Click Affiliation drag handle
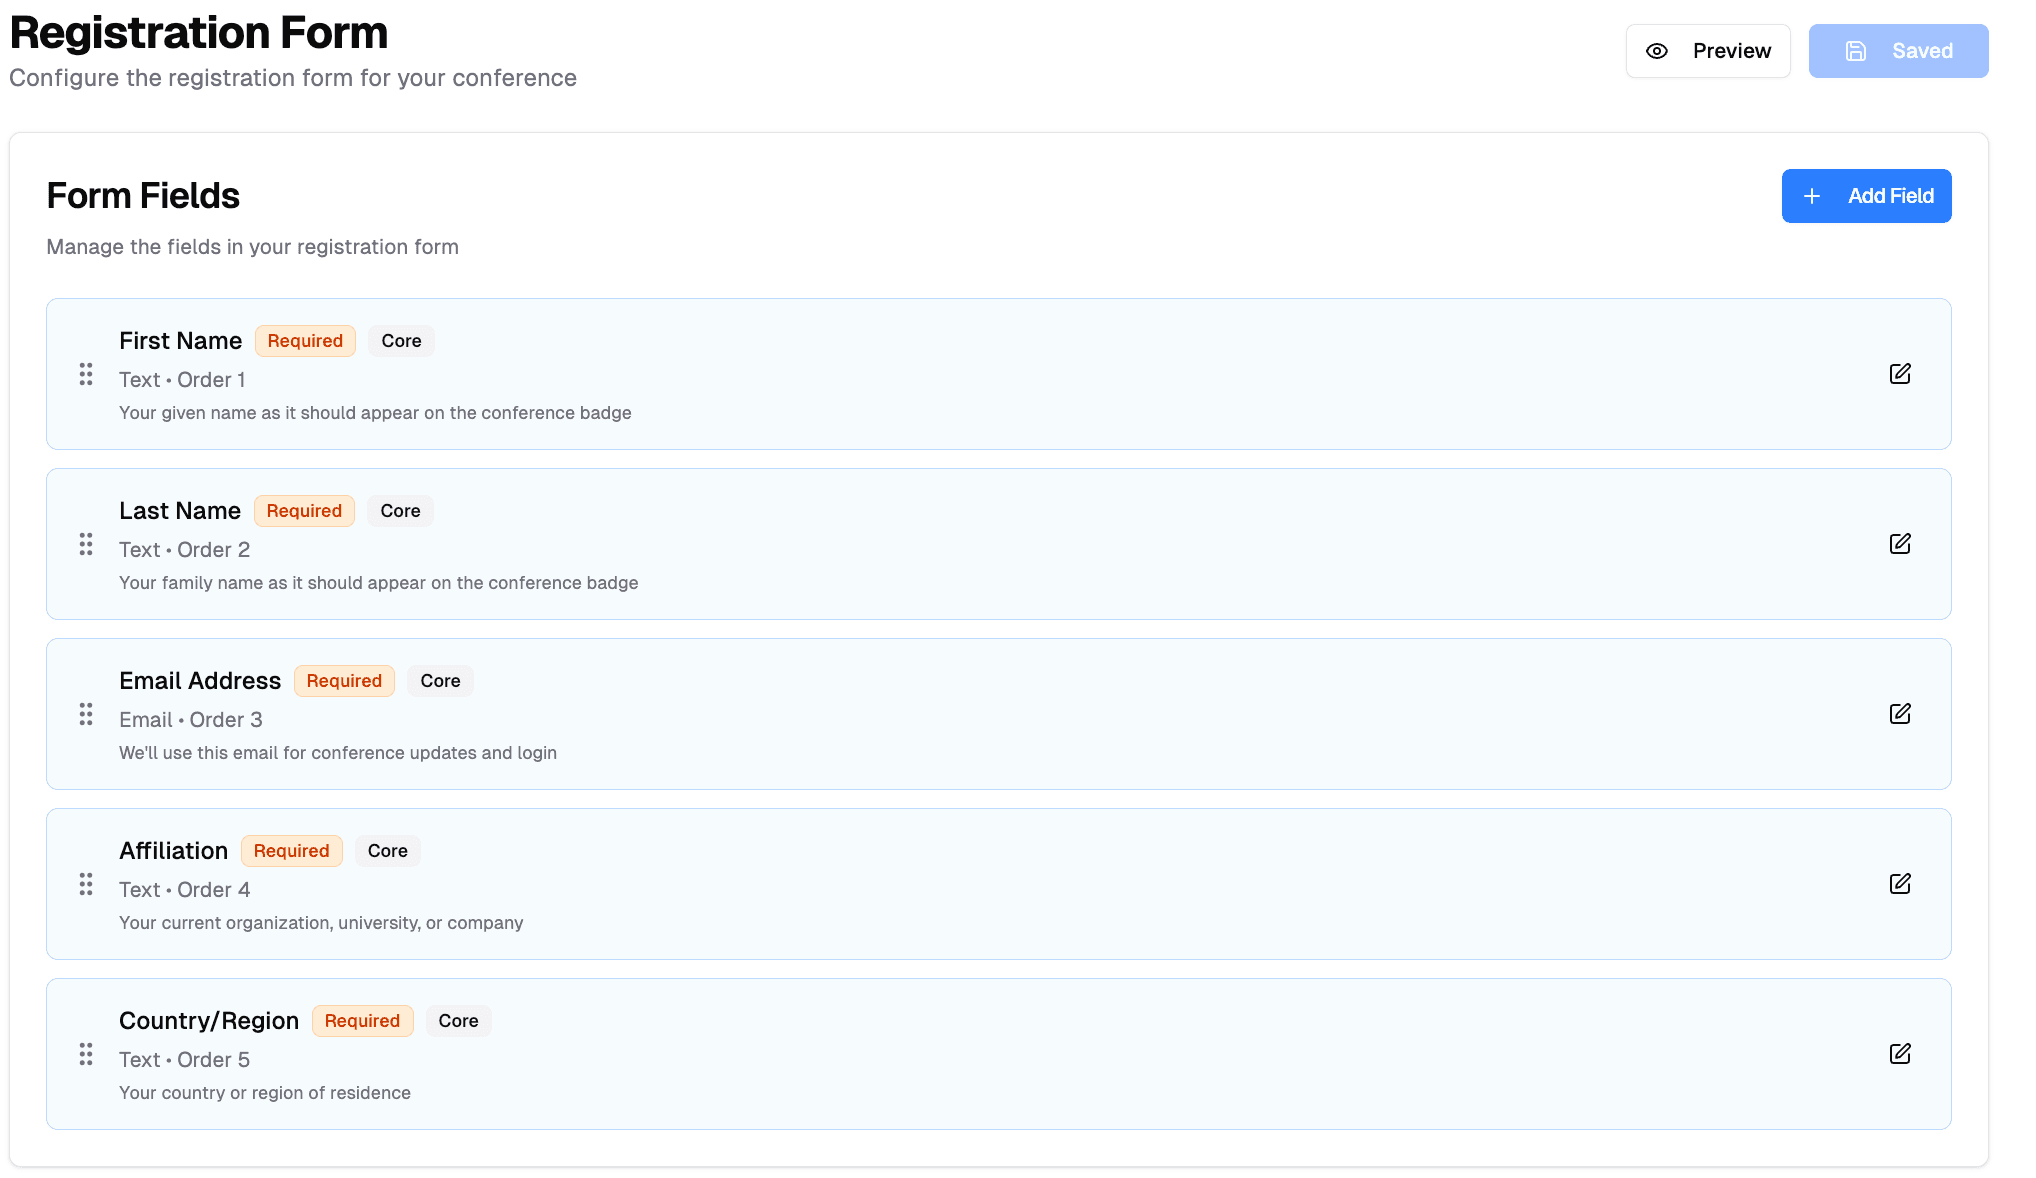The image size is (2036, 1178). pyautogui.click(x=86, y=884)
